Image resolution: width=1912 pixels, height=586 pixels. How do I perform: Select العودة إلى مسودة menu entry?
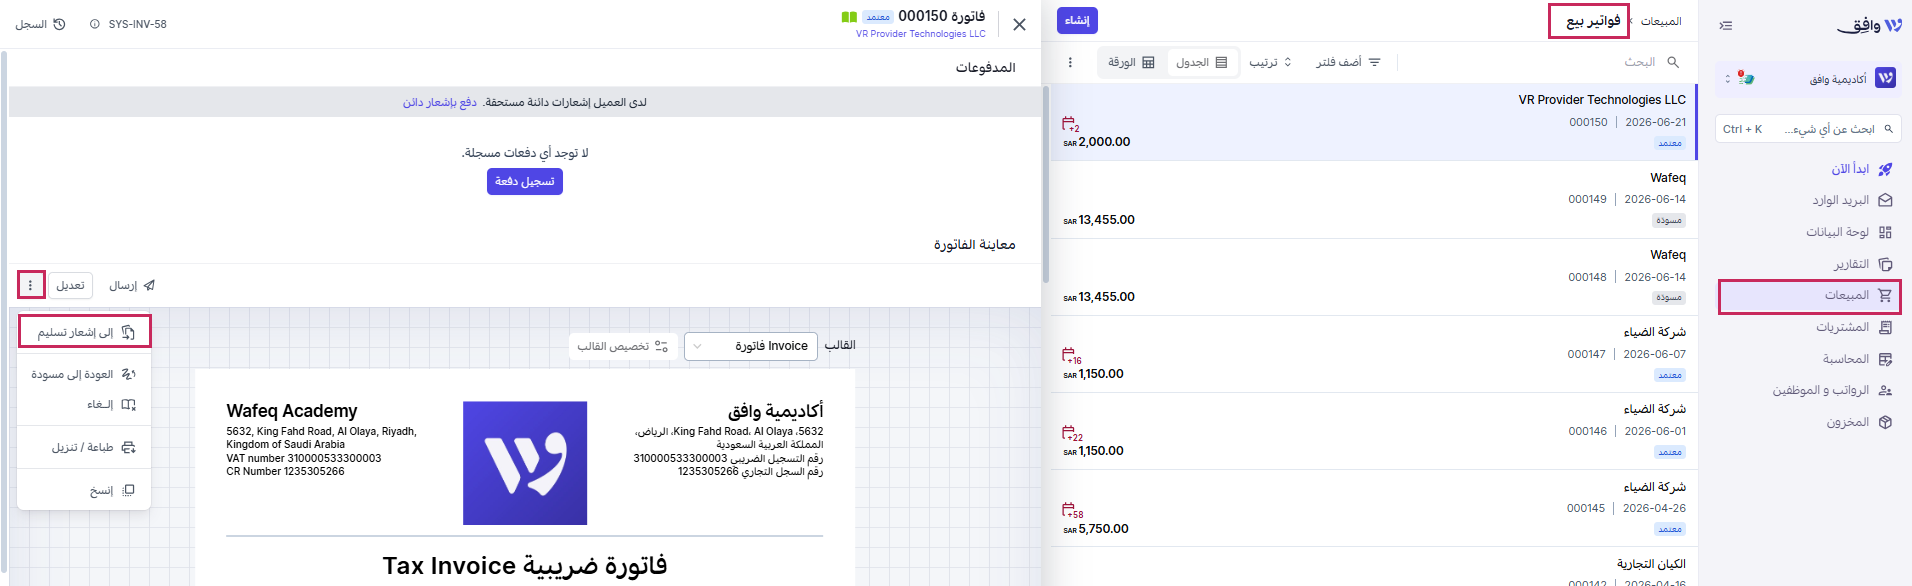[x=84, y=374]
